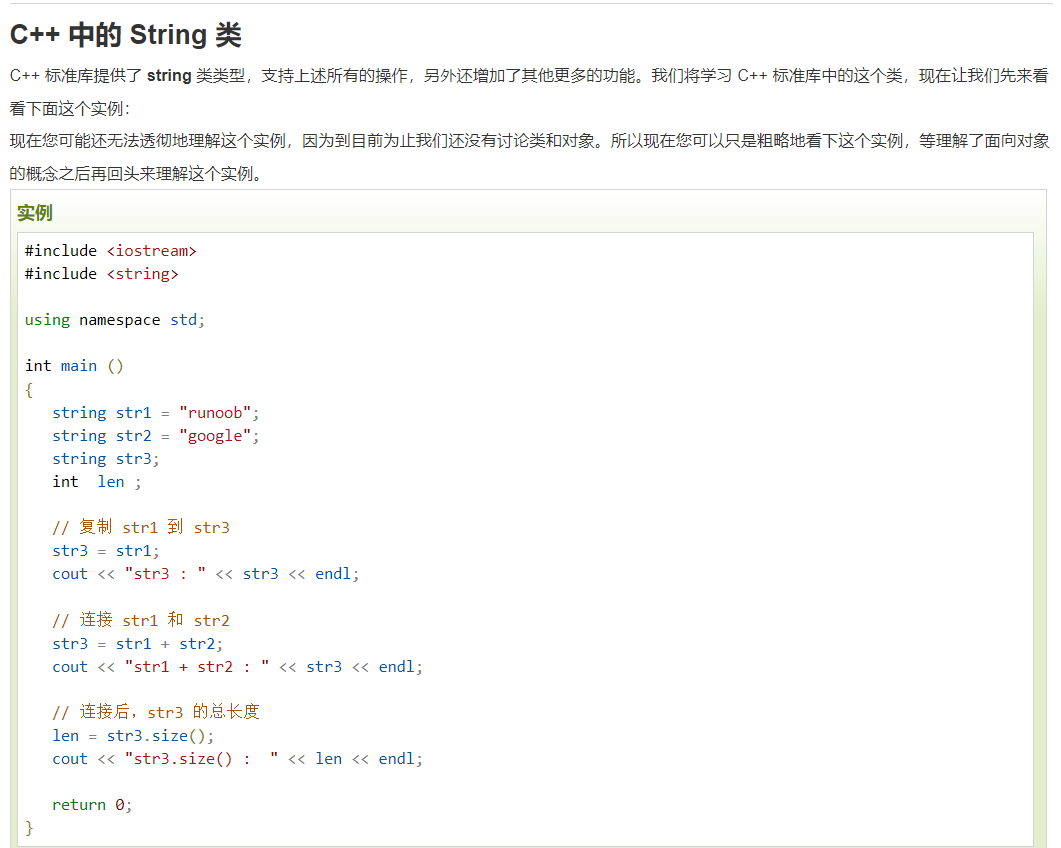Screen dimensions: 1061x848
Task: Click the closing brace ending main
Action: (30, 828)
